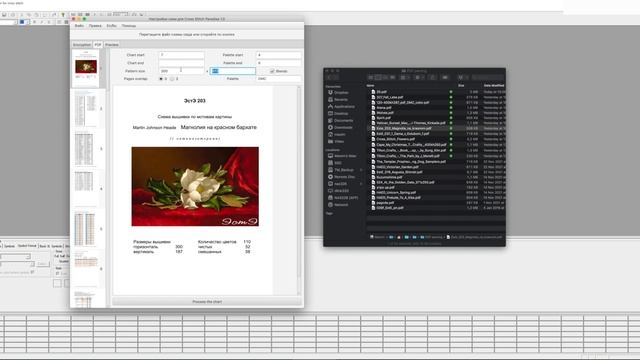This screenshot has width=640, height=360.
Task: Select page 2 thumbnail in PDF sidebar
Action: [x=85, y=109]
